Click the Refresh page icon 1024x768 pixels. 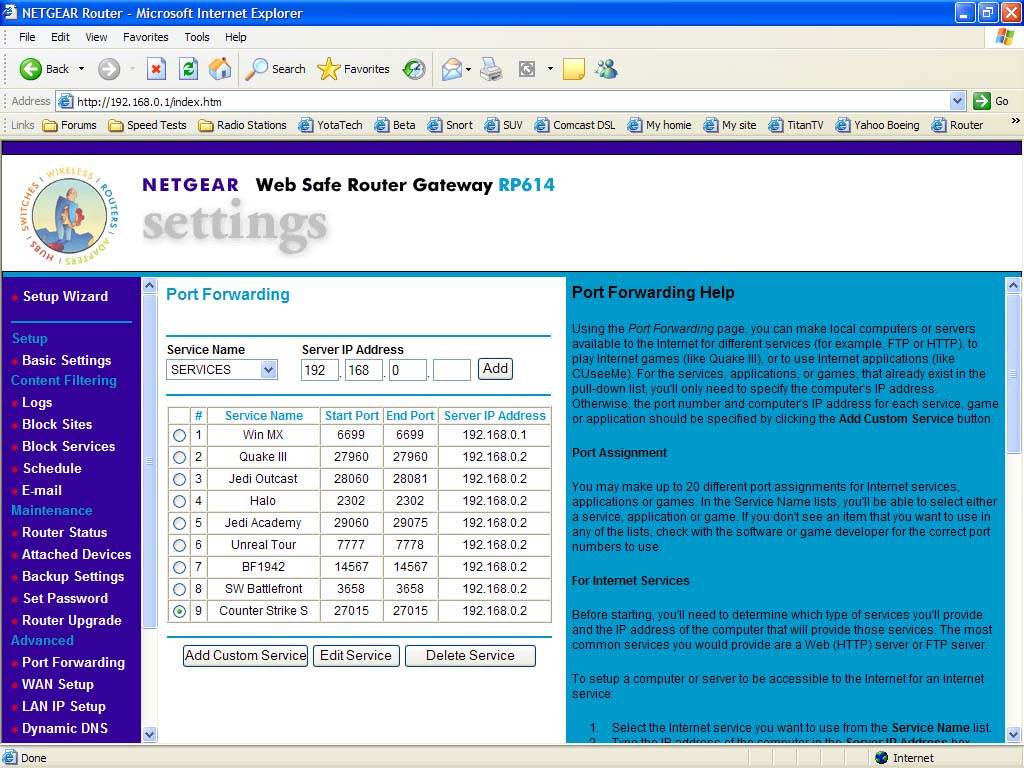point(188,69)
